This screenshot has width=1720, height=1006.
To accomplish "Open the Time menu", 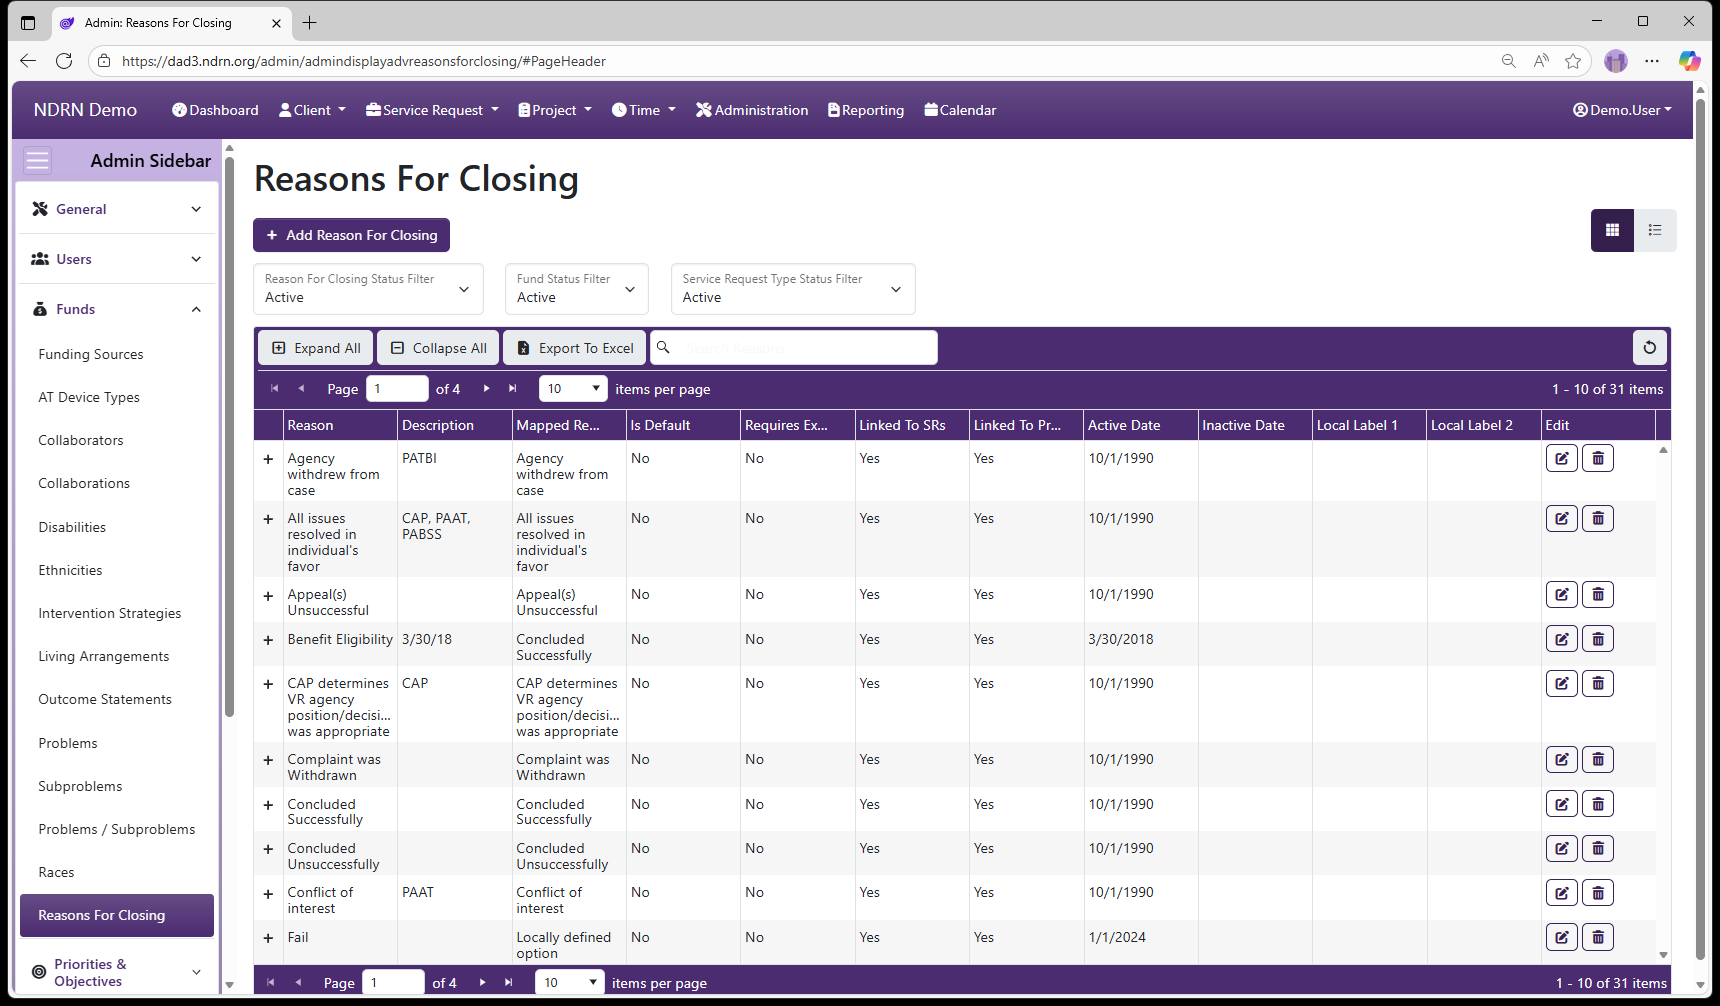I will point(644,110).
